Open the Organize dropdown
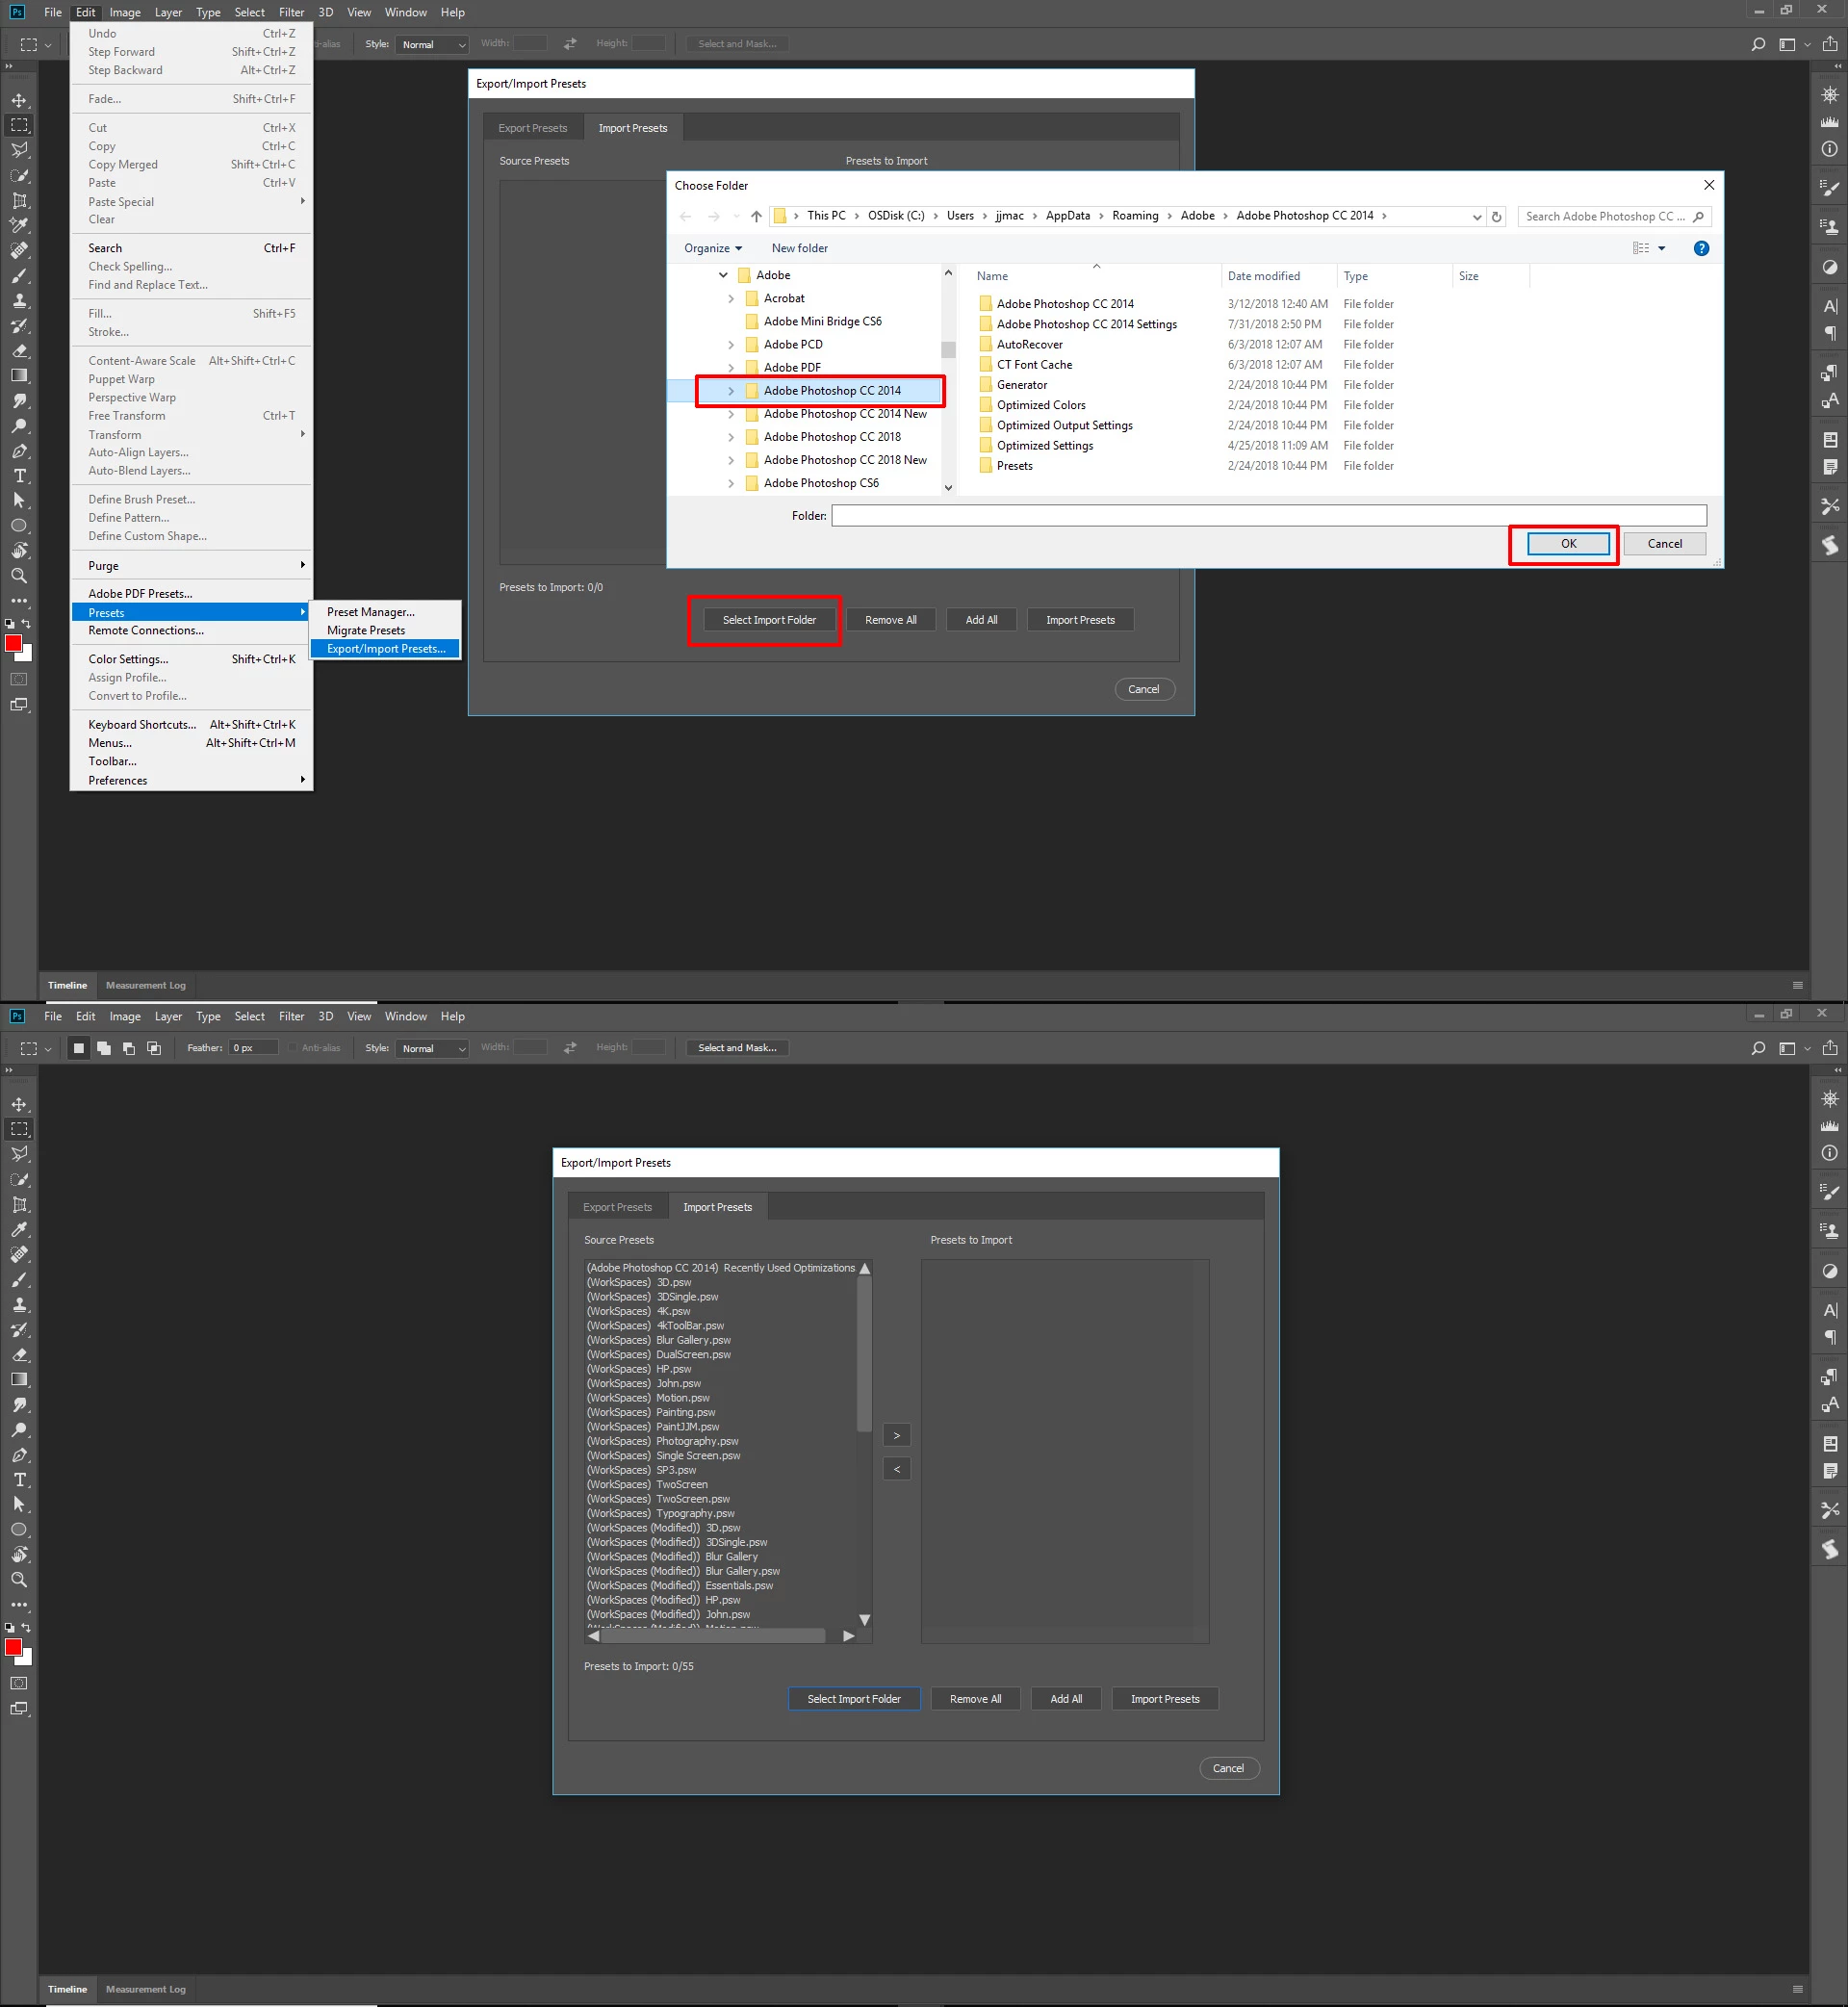Image resolution: width=1848 pixels, height=2007 pixels. [x=712, y=248]
